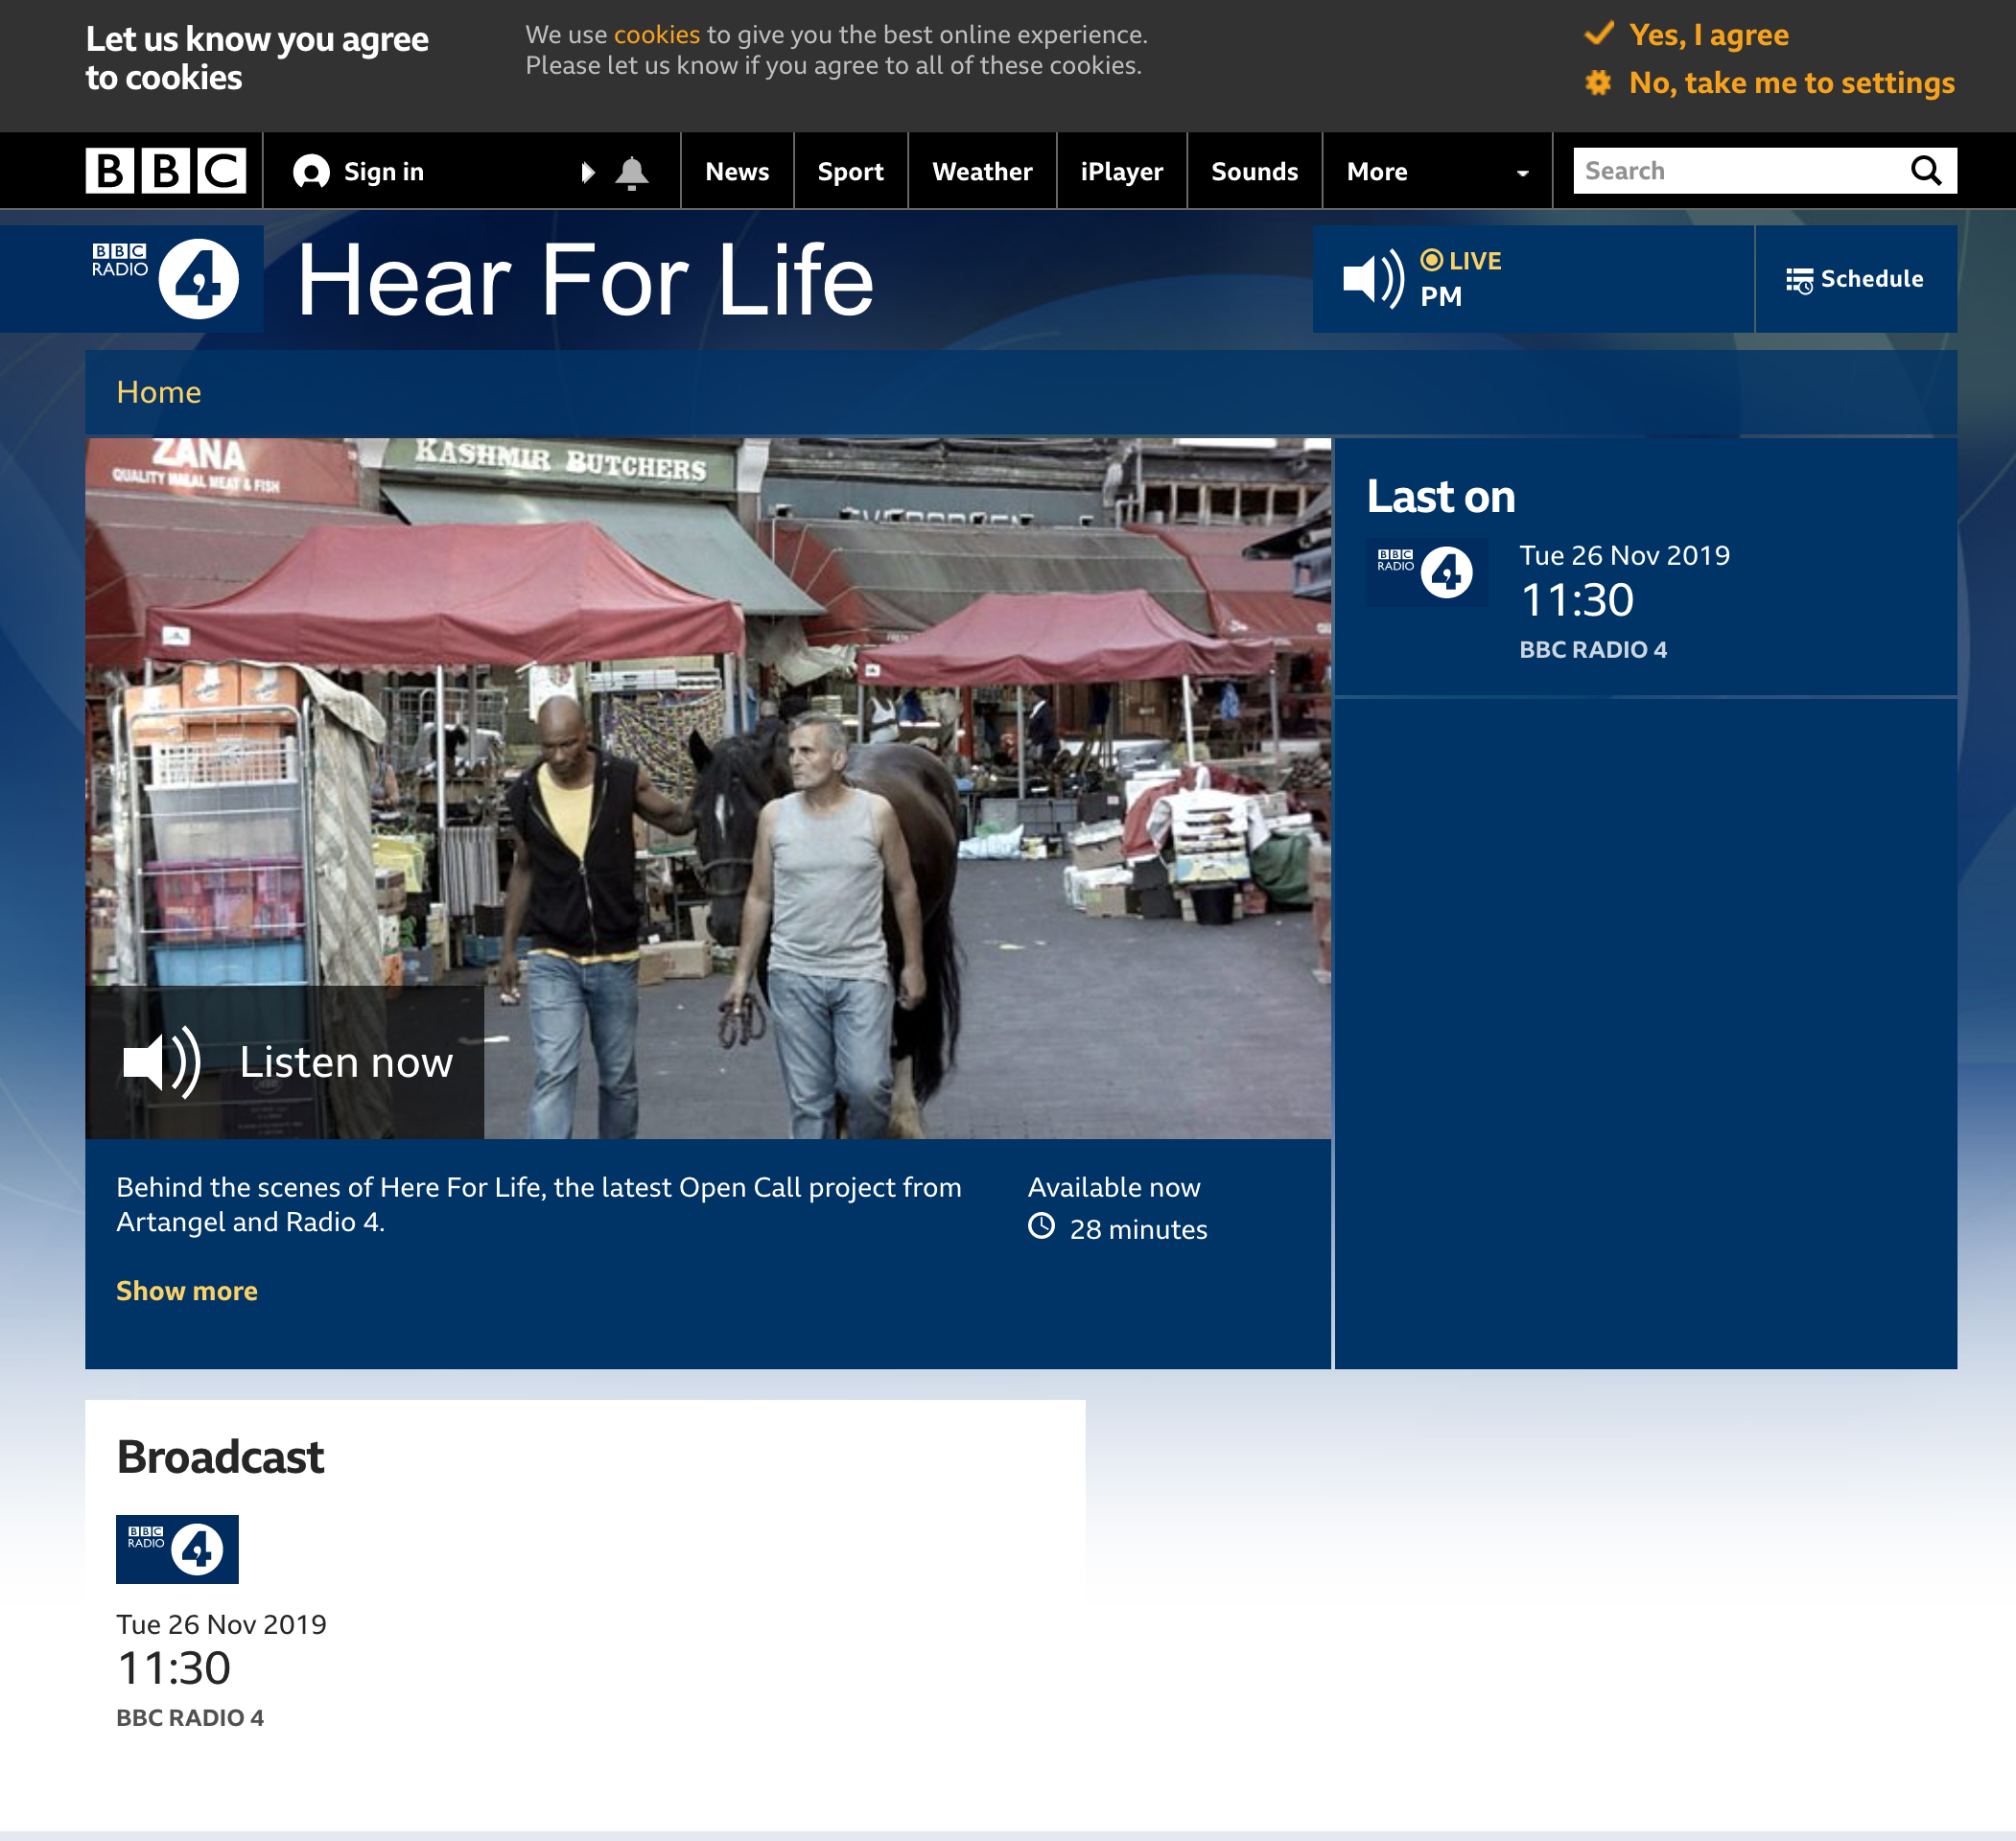
Task: Click the BBC logo in the header
Action: coord(165,171)
